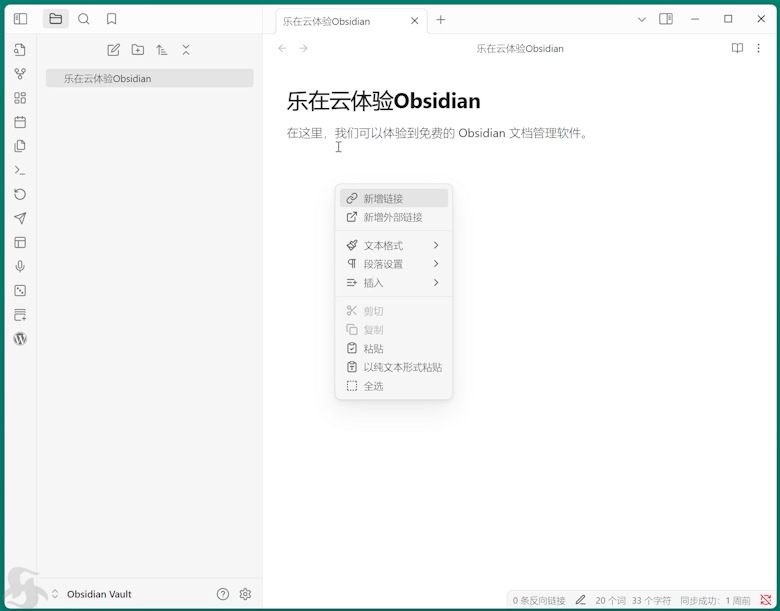Open settings gear icon
Viewport: 780px width, 611px height.
click(245, 594)
